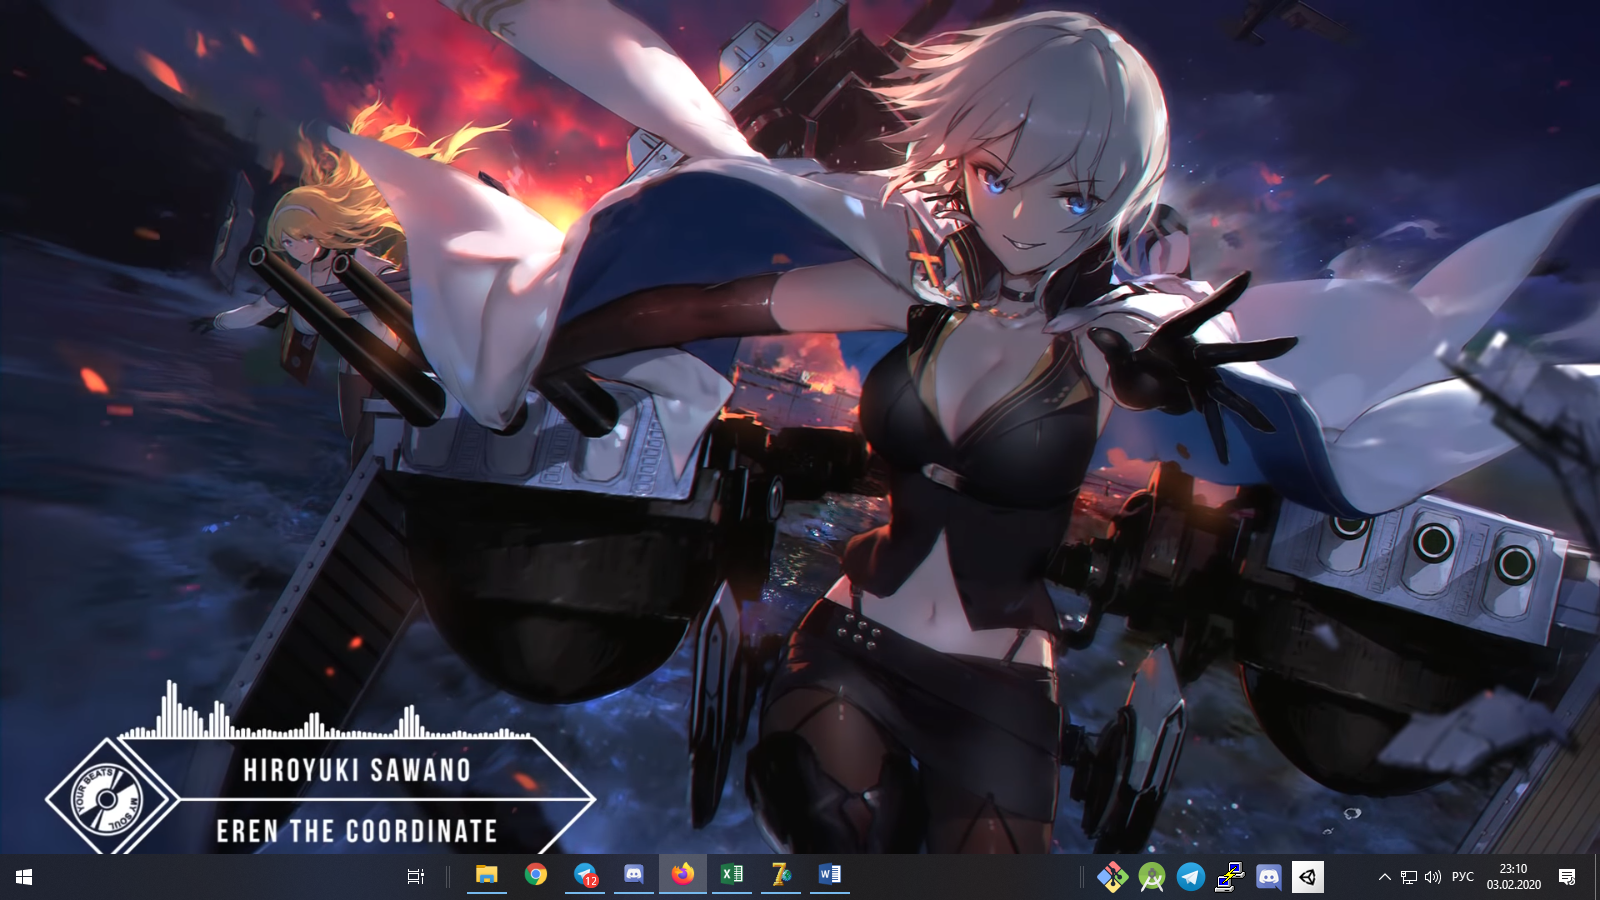Image resolution: width=1600 pixels, height=900 pixels.
Task: Launch the Discord shortcut beside the Unity icon
Action: (x=1268, y=877)
